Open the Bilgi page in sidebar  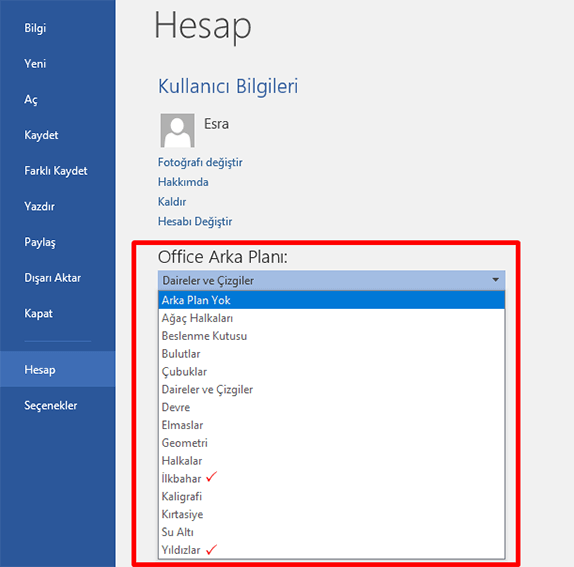35,28
